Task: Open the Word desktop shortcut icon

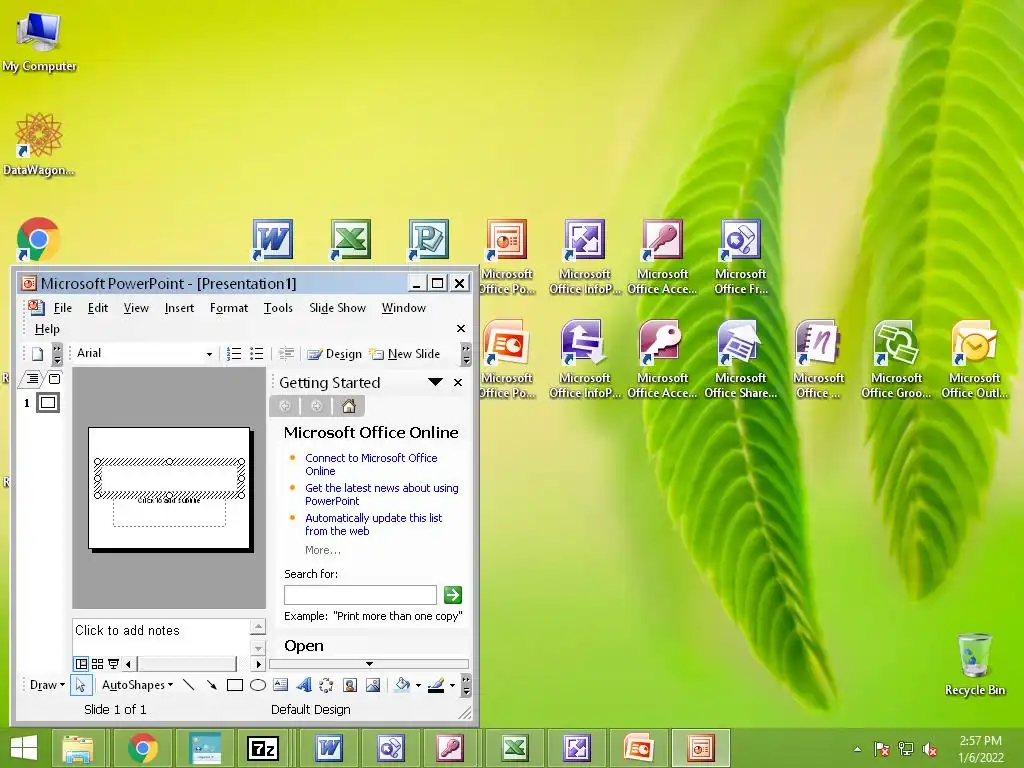Action: point(273,240)
